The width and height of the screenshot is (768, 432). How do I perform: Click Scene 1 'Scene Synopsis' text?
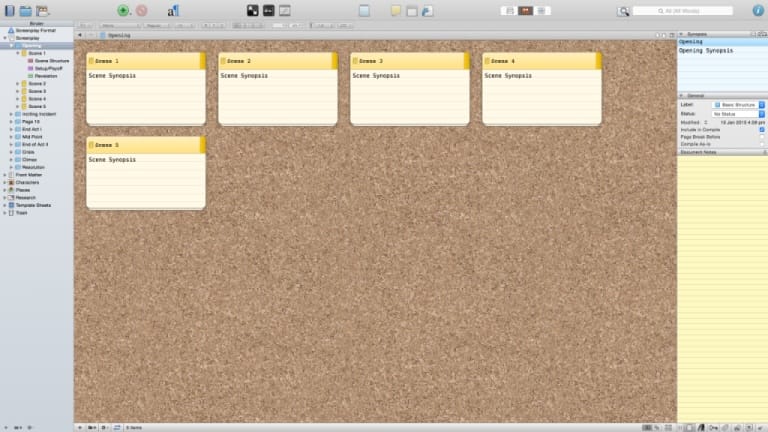pyautogui.click(x=112, y=75)
